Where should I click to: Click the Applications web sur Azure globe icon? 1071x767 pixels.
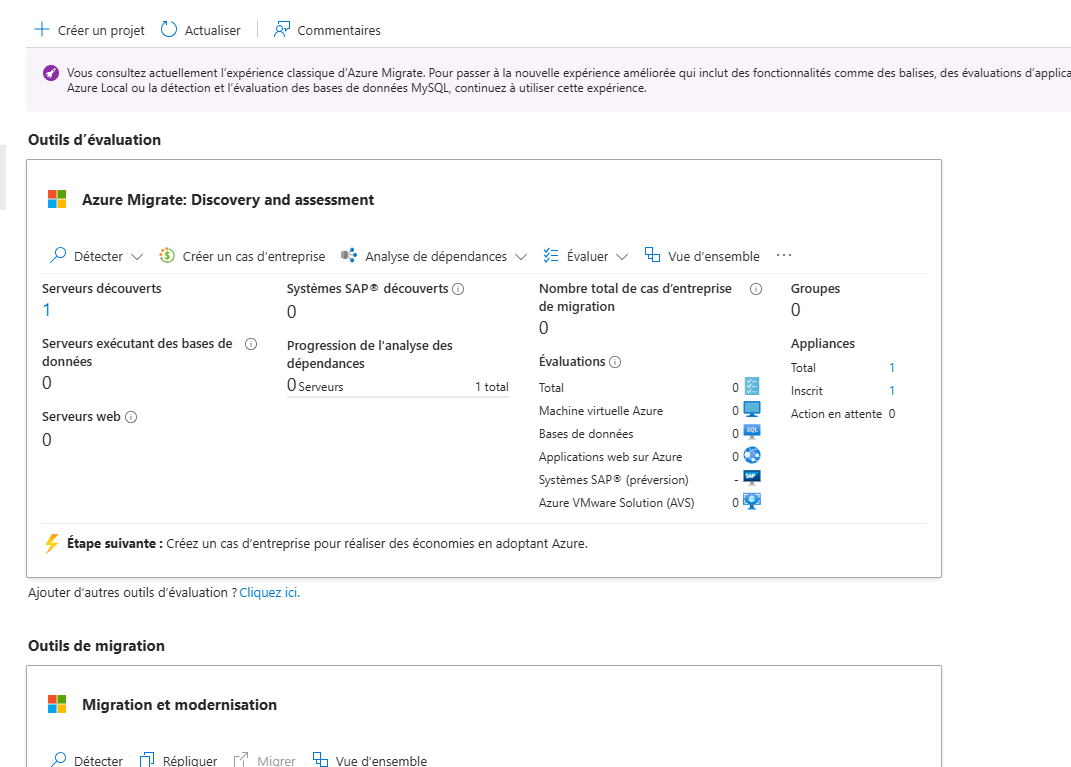coord(752,455)
